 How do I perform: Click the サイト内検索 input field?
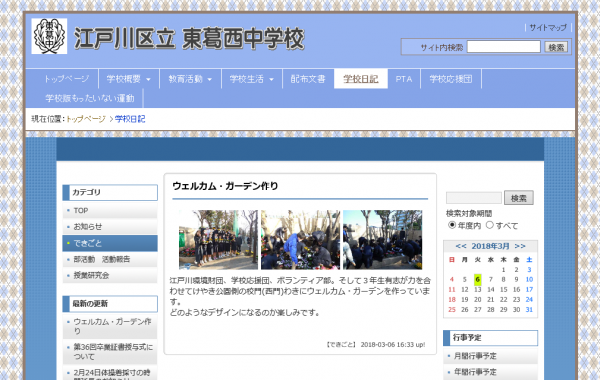[x=504, y=47]
